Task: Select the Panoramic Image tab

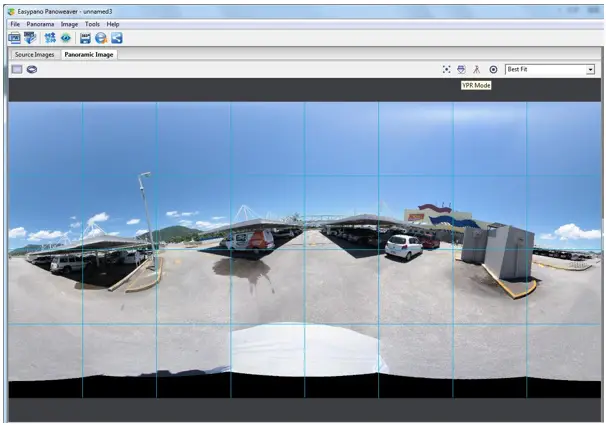Action: pos(89,54)
